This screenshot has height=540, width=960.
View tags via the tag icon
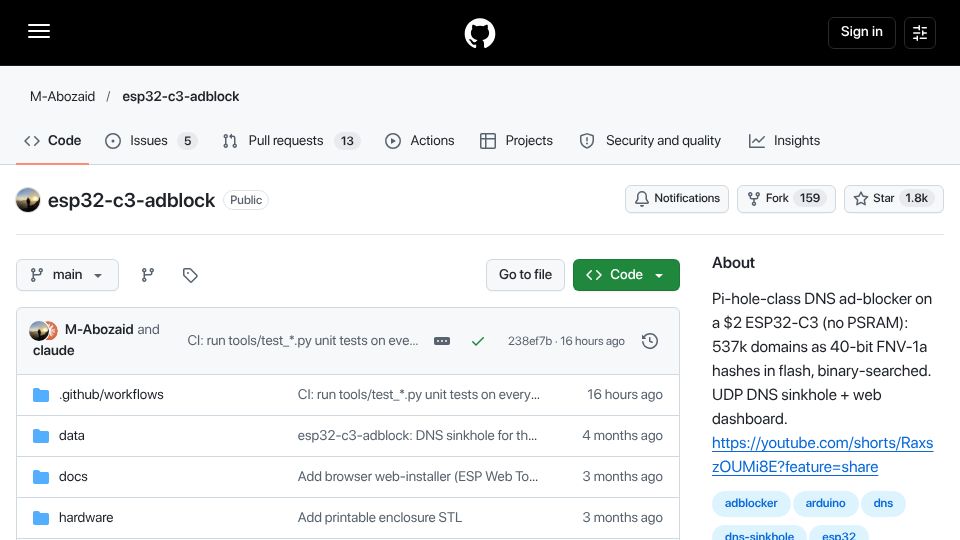[190, 275]
